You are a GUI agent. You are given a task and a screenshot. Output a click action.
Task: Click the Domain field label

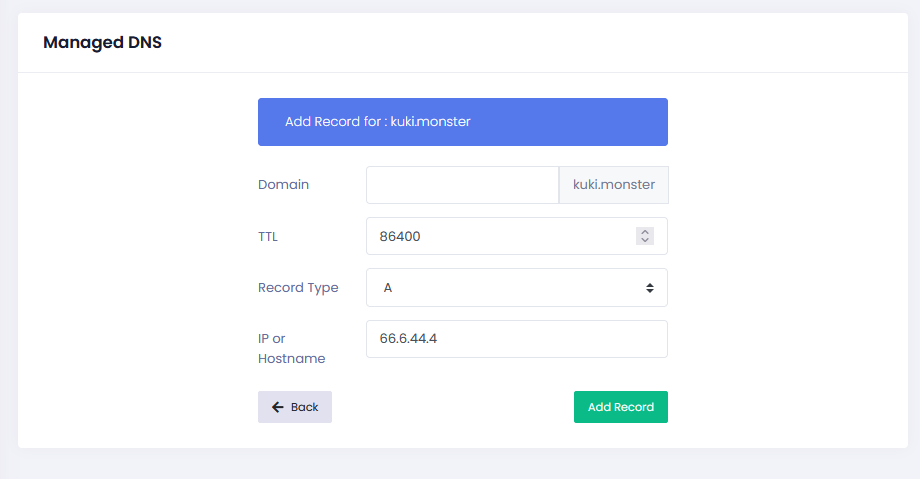point(283,185)
